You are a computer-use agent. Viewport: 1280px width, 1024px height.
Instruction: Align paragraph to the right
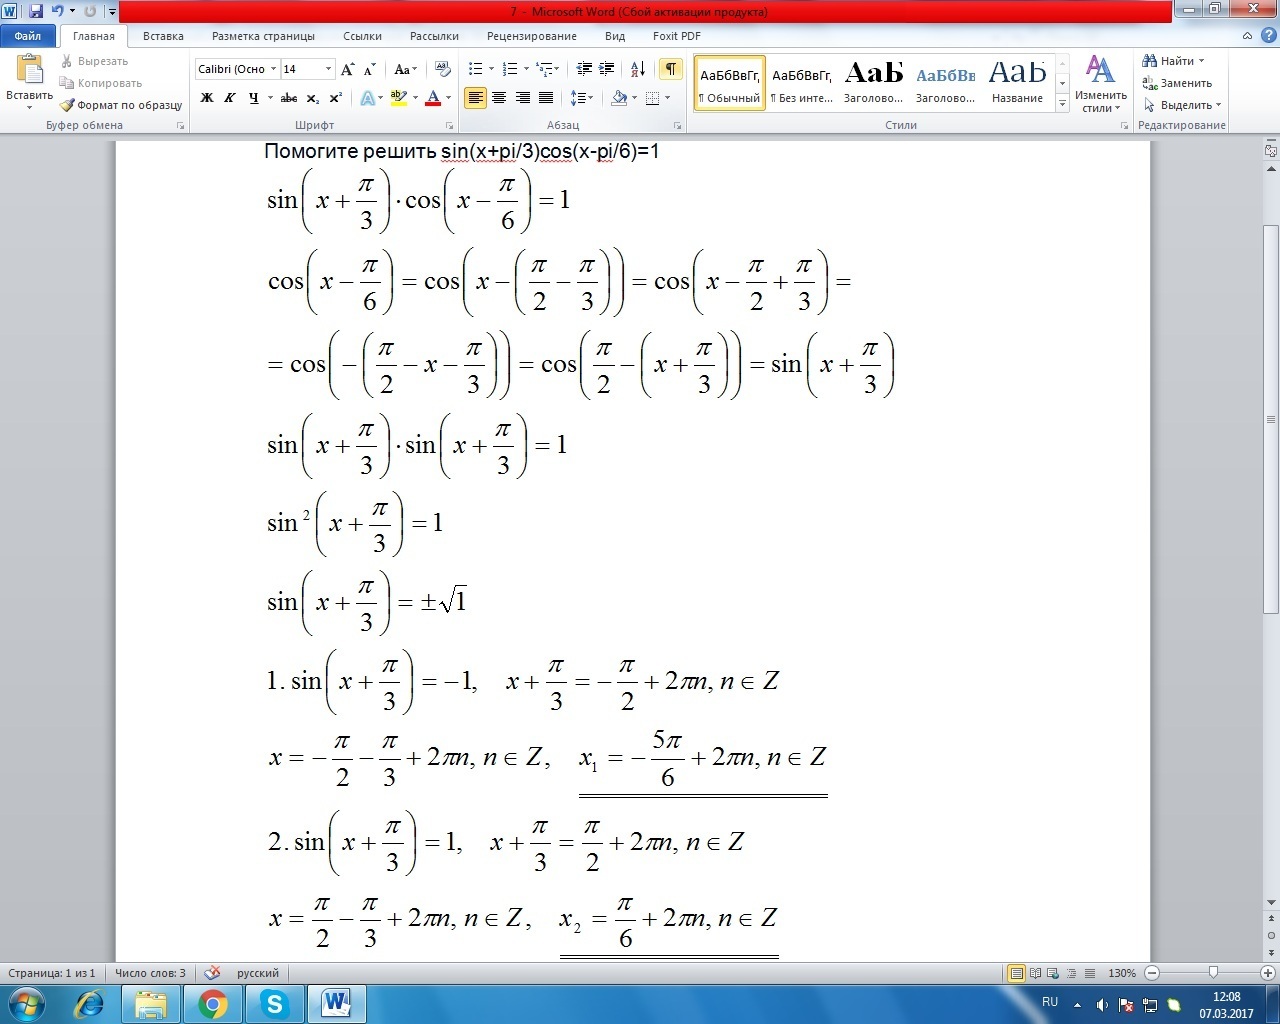(x=522, y=98)
